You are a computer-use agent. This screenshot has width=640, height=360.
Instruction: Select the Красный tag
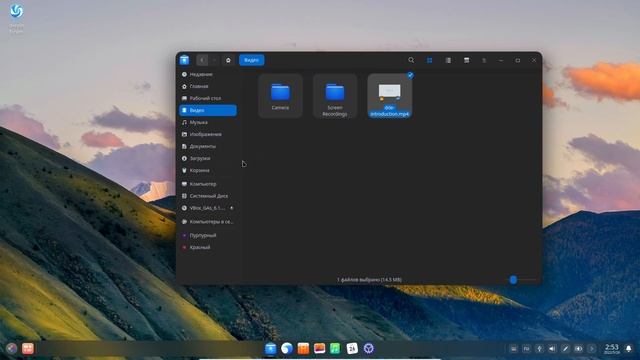(x=208, y=247)
